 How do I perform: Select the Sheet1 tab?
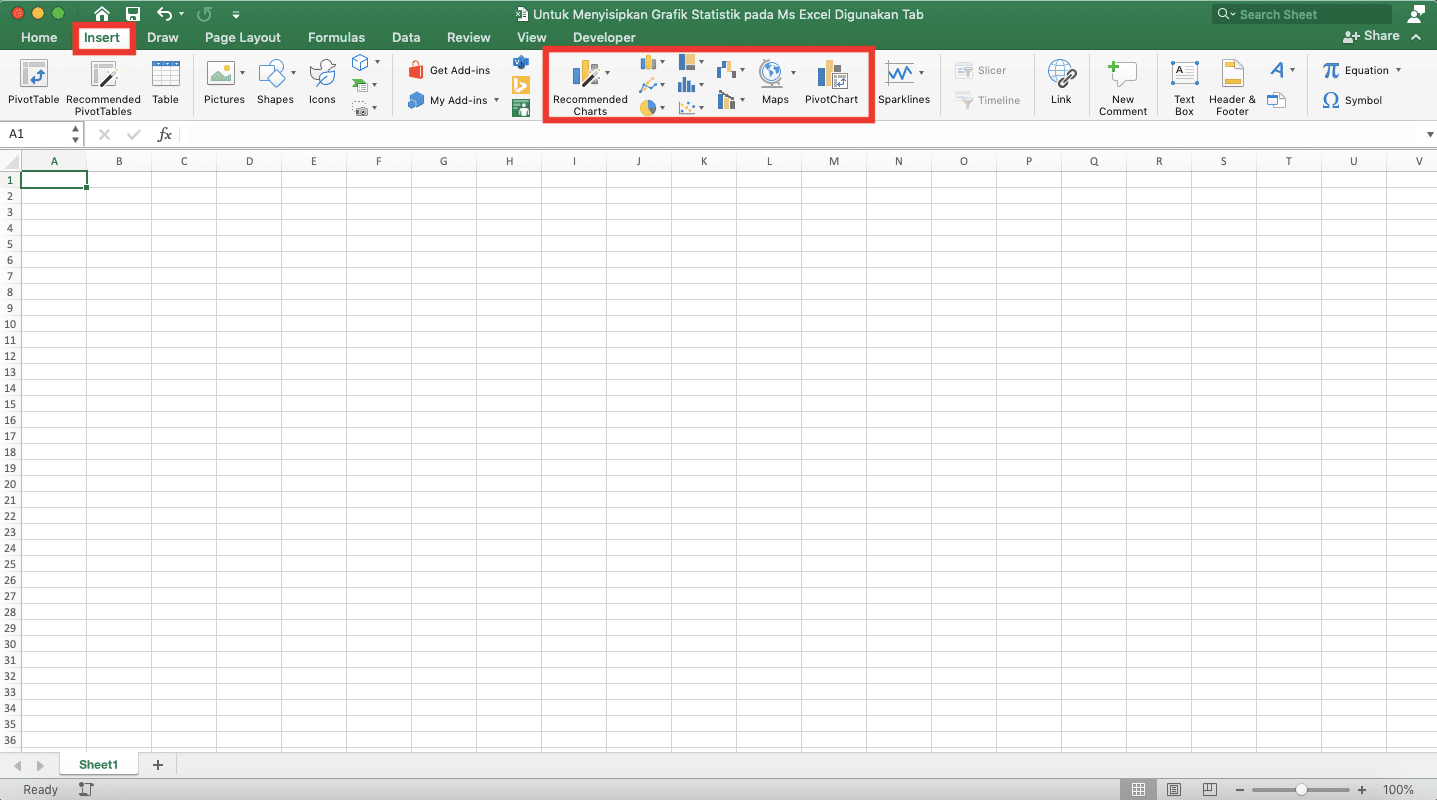click(x=99, y=765)
